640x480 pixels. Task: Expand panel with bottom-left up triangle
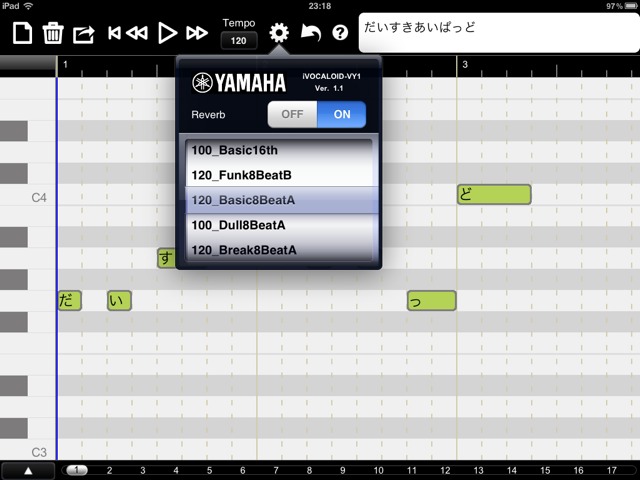28,471
